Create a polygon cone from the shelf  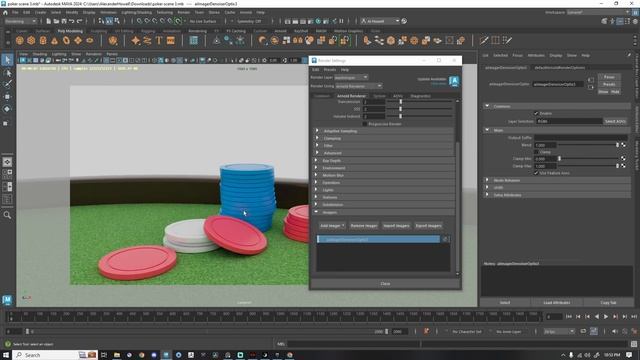click(x=55, y=40)
